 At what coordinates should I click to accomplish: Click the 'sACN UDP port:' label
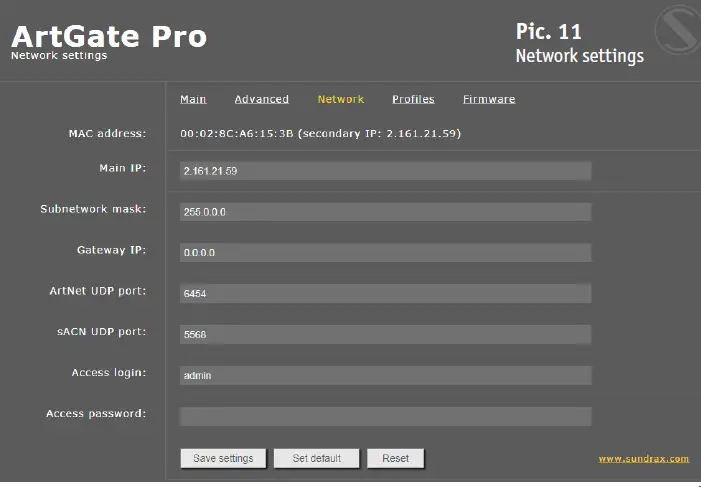(101, 332)
